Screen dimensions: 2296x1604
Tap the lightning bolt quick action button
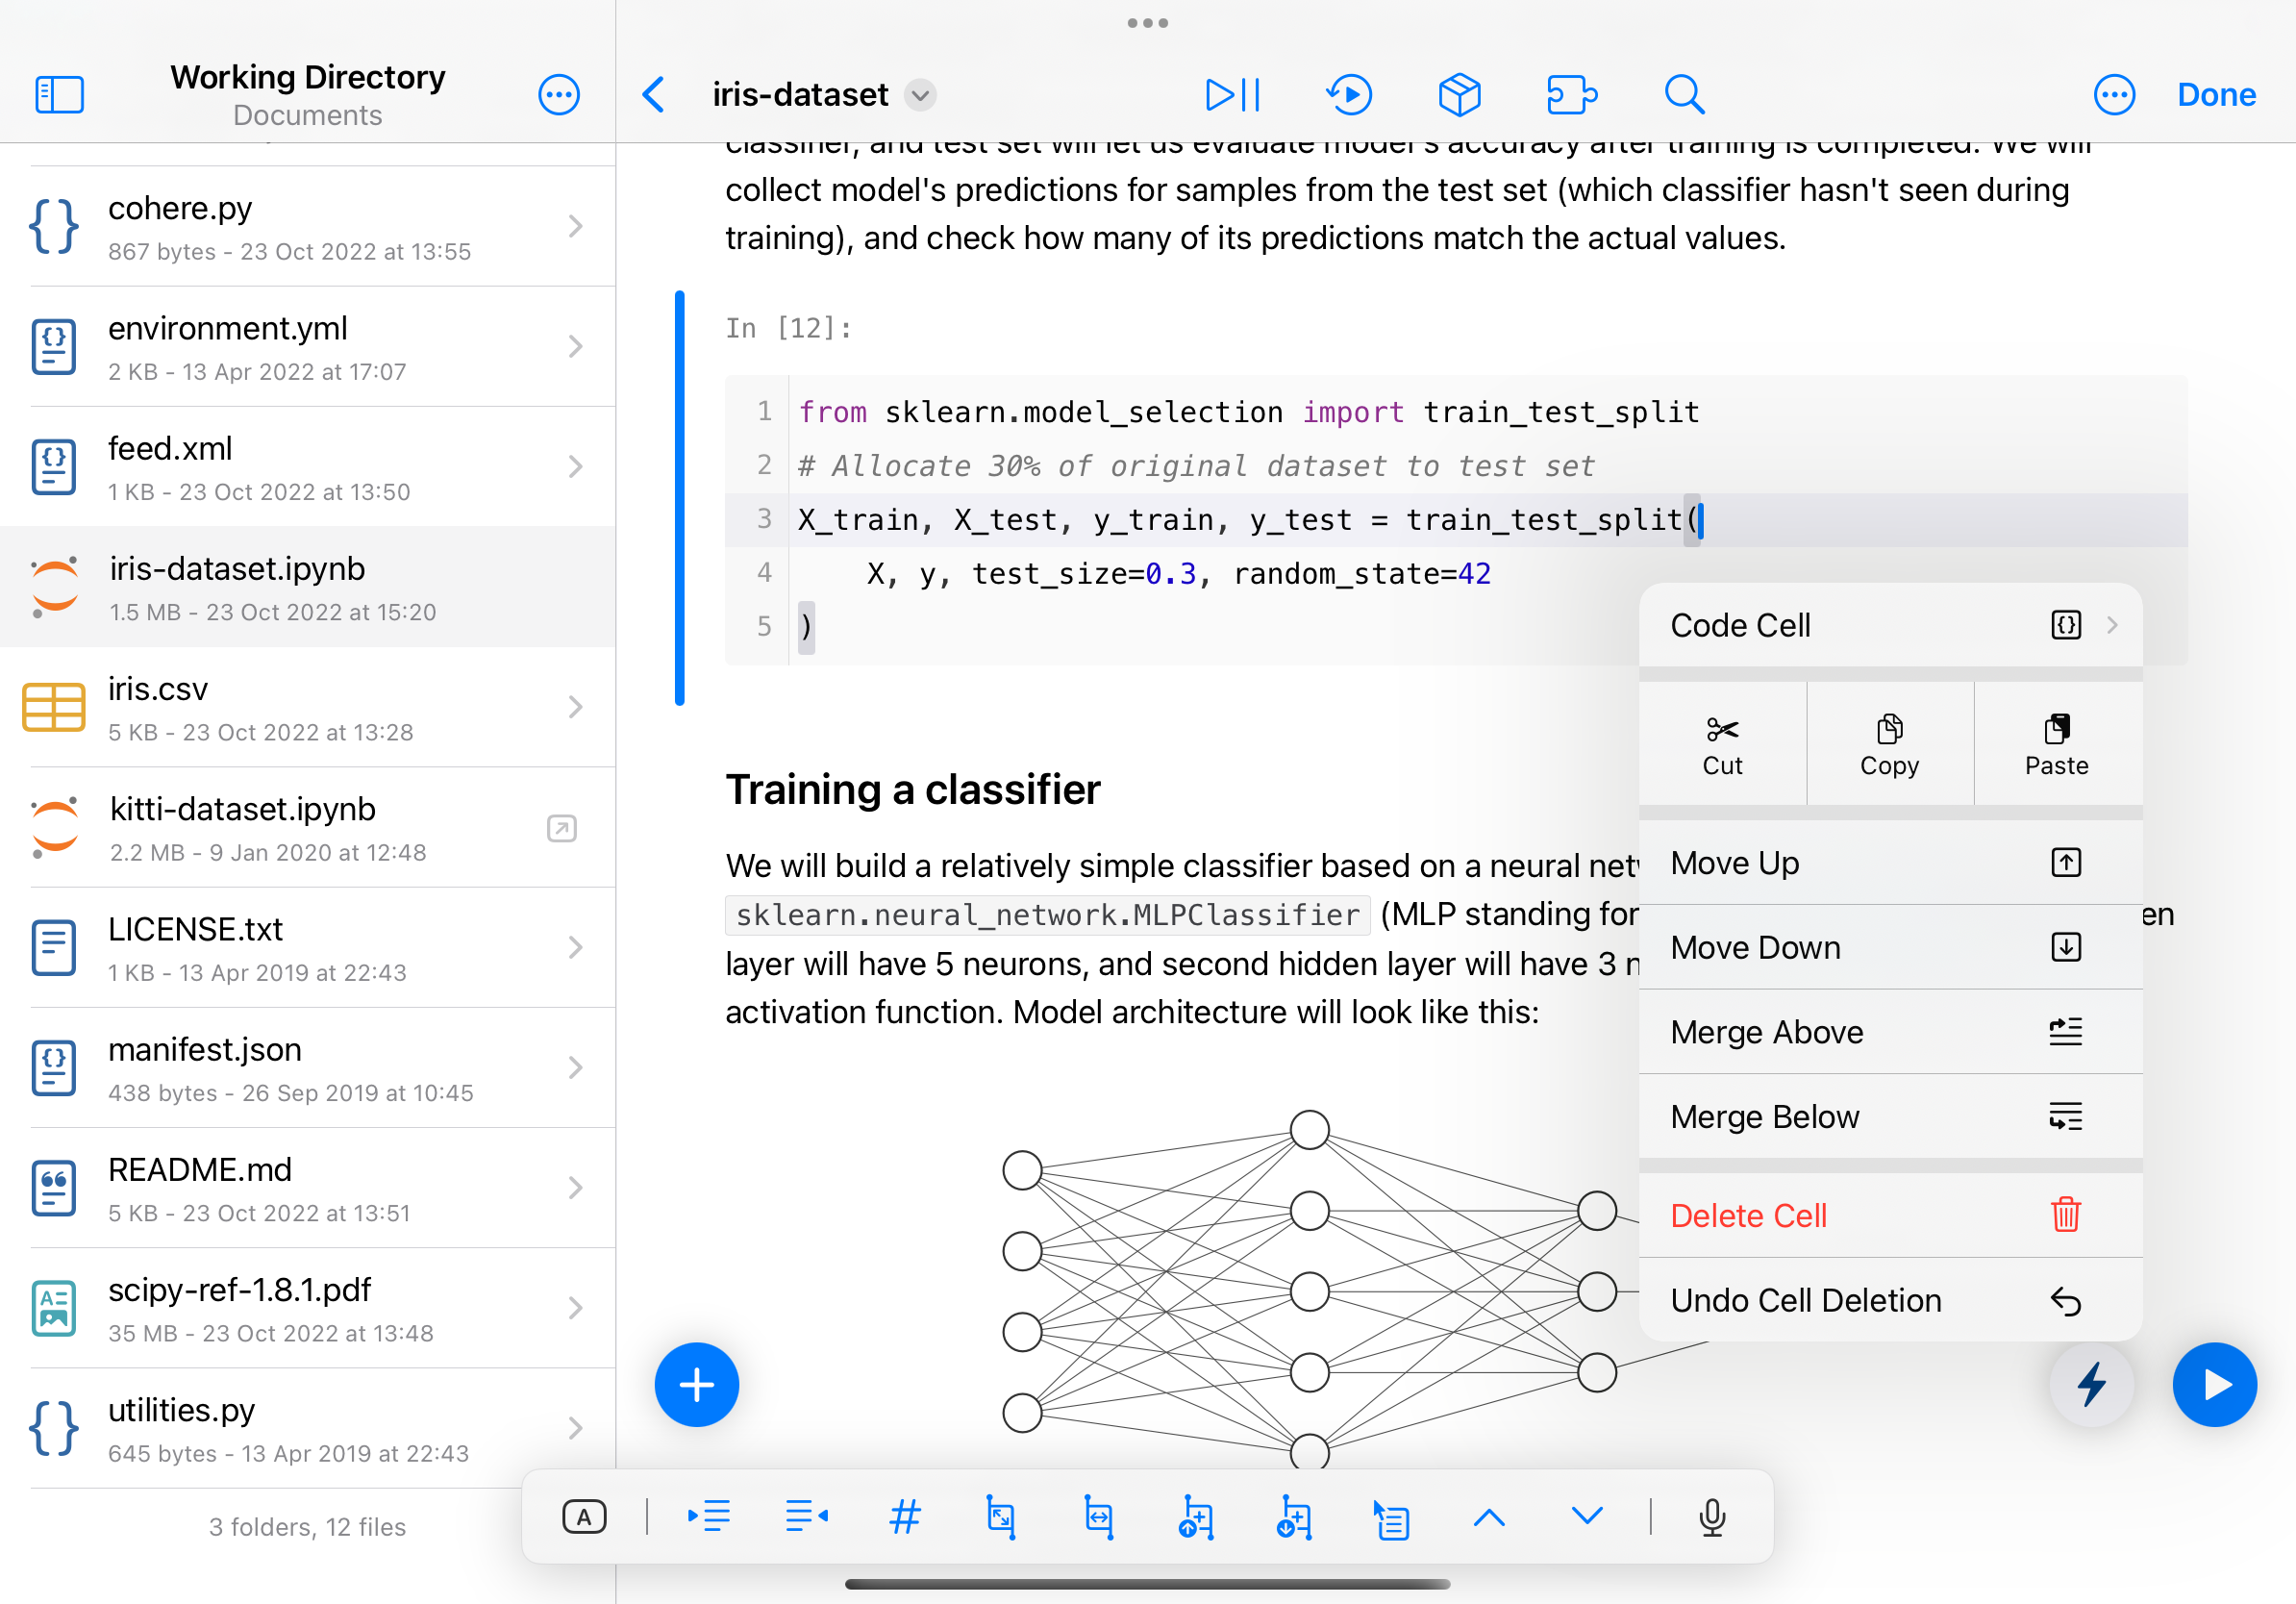click(x=2091, y=1384)
